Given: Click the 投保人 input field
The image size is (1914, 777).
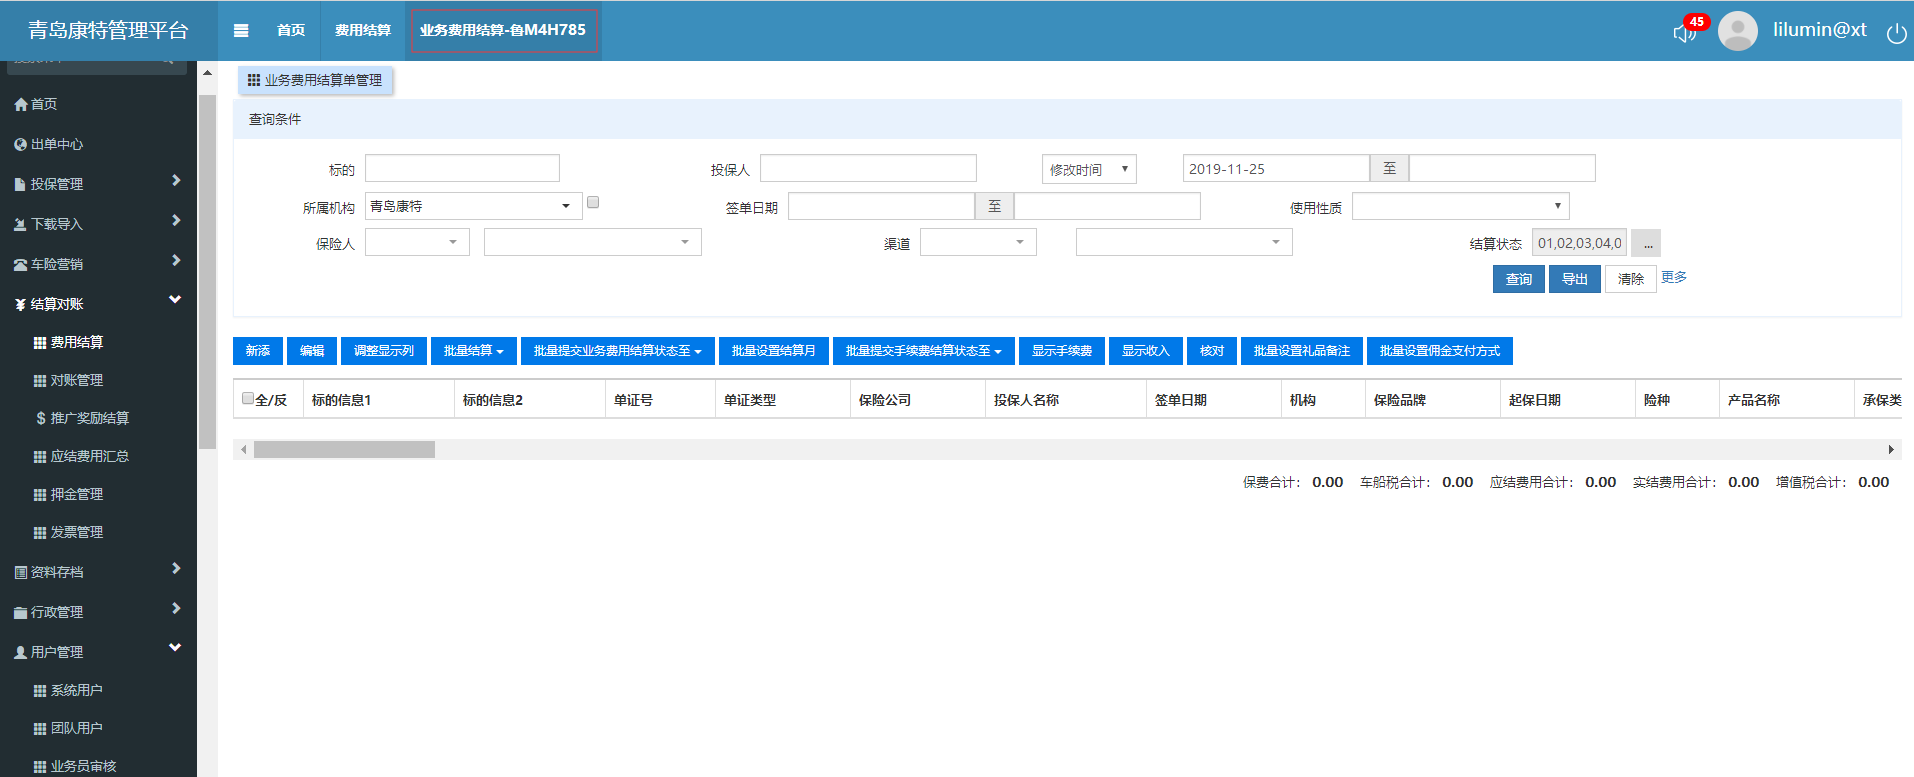Looking at the screenshot, I should click(868, 168).
